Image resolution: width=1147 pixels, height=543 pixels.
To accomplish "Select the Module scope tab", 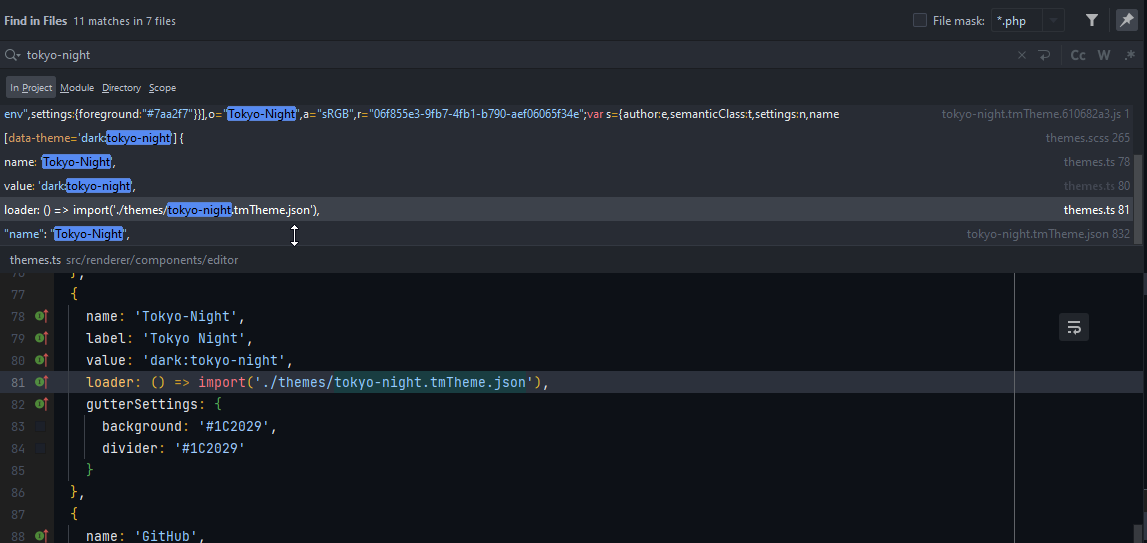I will pyautogui.click(x=77, y=88).
